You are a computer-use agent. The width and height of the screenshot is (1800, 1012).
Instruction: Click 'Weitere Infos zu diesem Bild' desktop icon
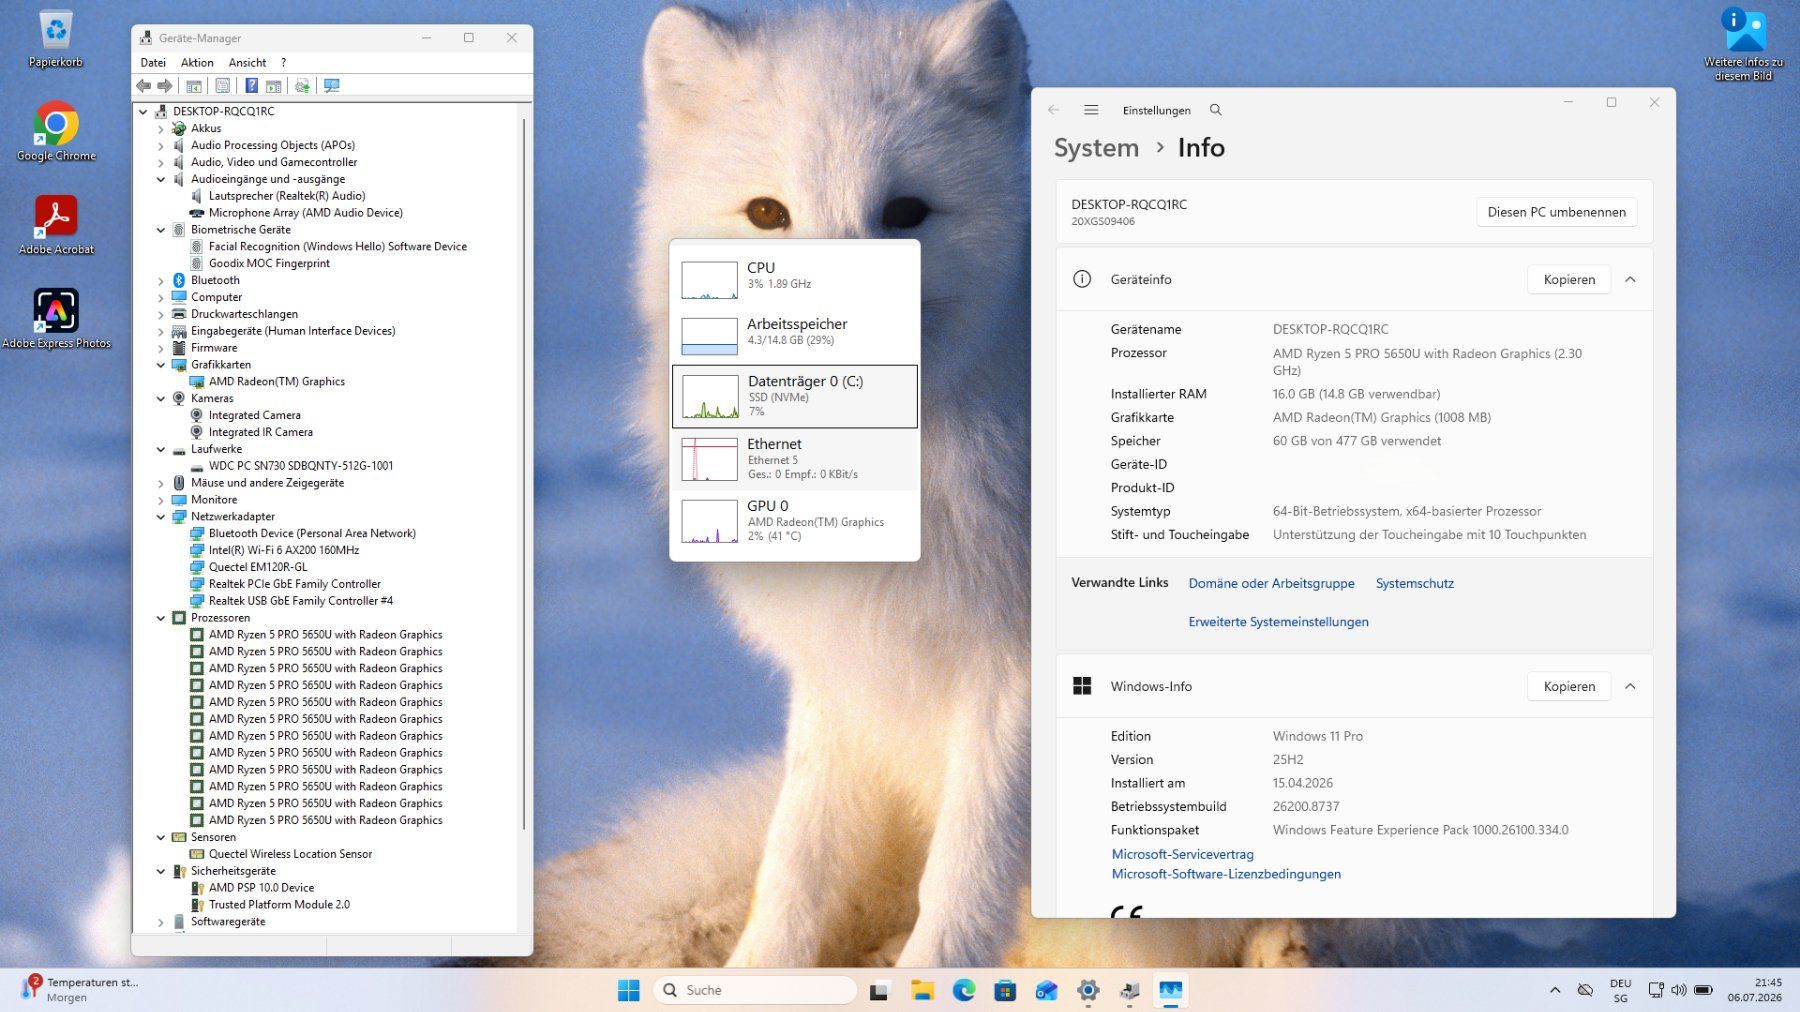[x=1744, y=45]
